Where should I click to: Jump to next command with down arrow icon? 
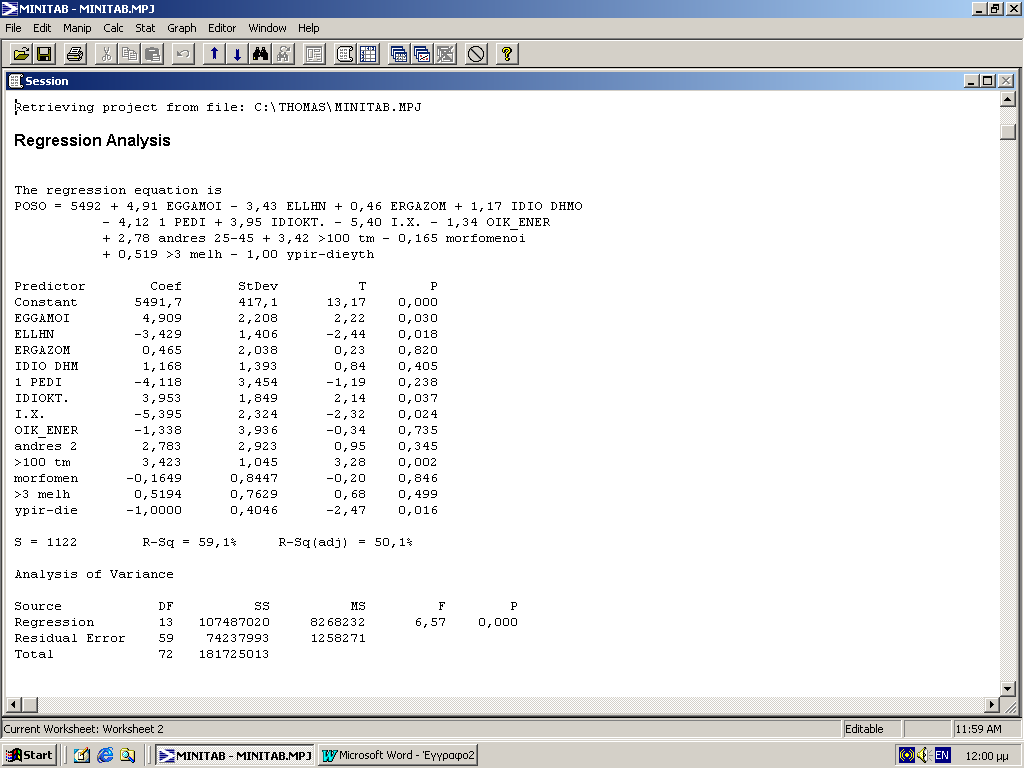pyautogui.click(x=237, y=54)
